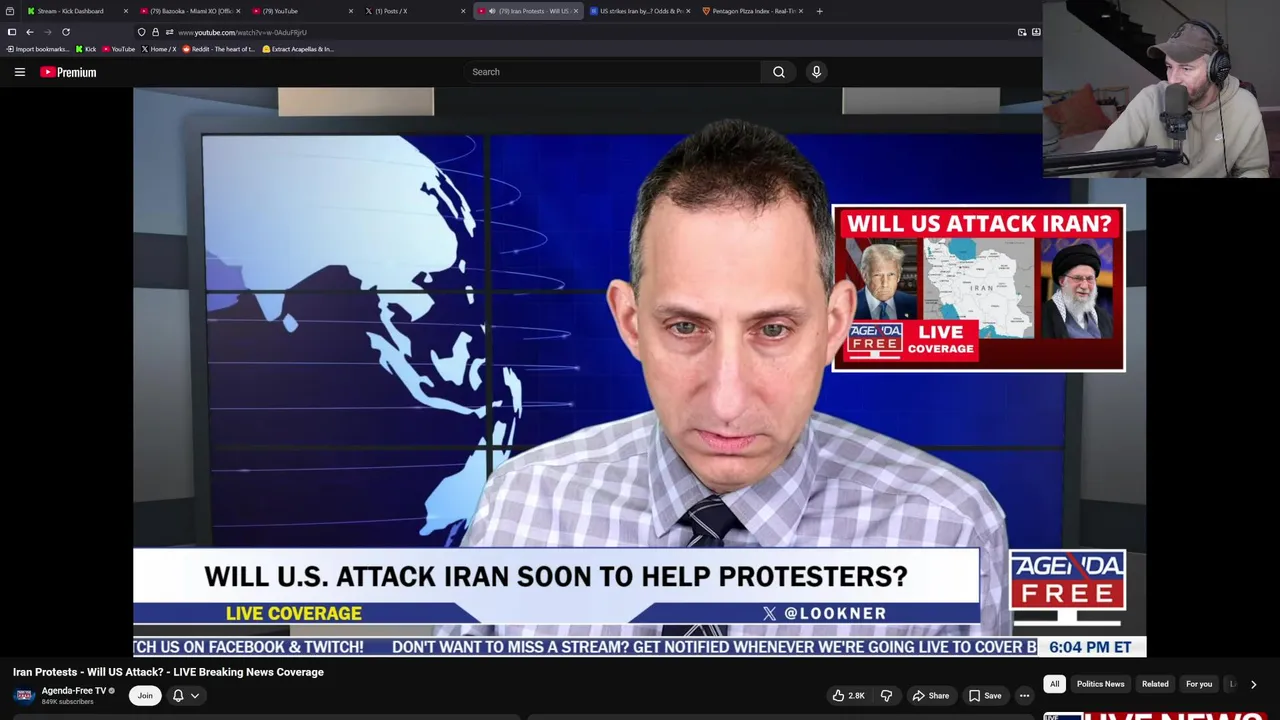The width and height of the screenshot is (1280, 720).
Task: Start voice search with microphone icon
Action: (816, 72)
